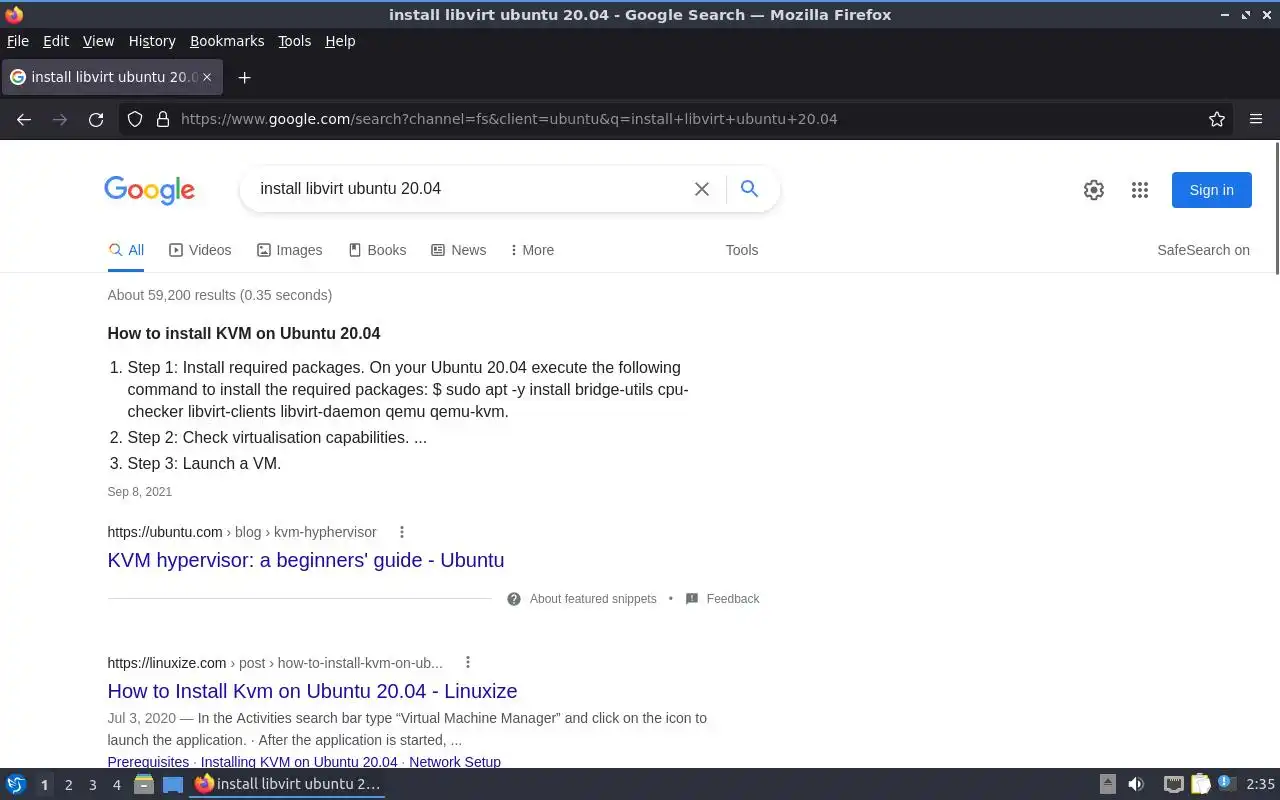This screenshot has height=800, width=1280.
Task: Open network indicator in system tray
Action: pyautogui.click(x=1174, y=785)
